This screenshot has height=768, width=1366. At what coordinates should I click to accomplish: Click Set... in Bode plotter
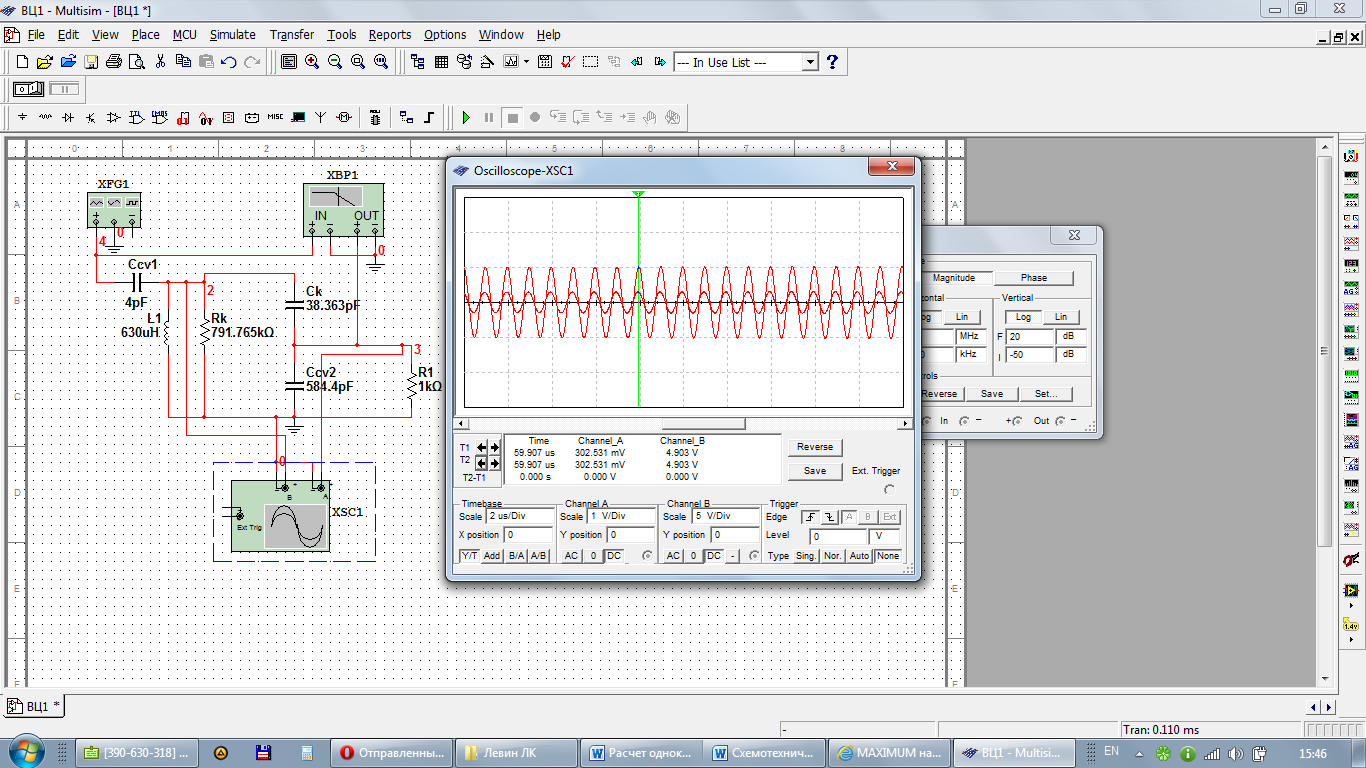point(1046,394)
